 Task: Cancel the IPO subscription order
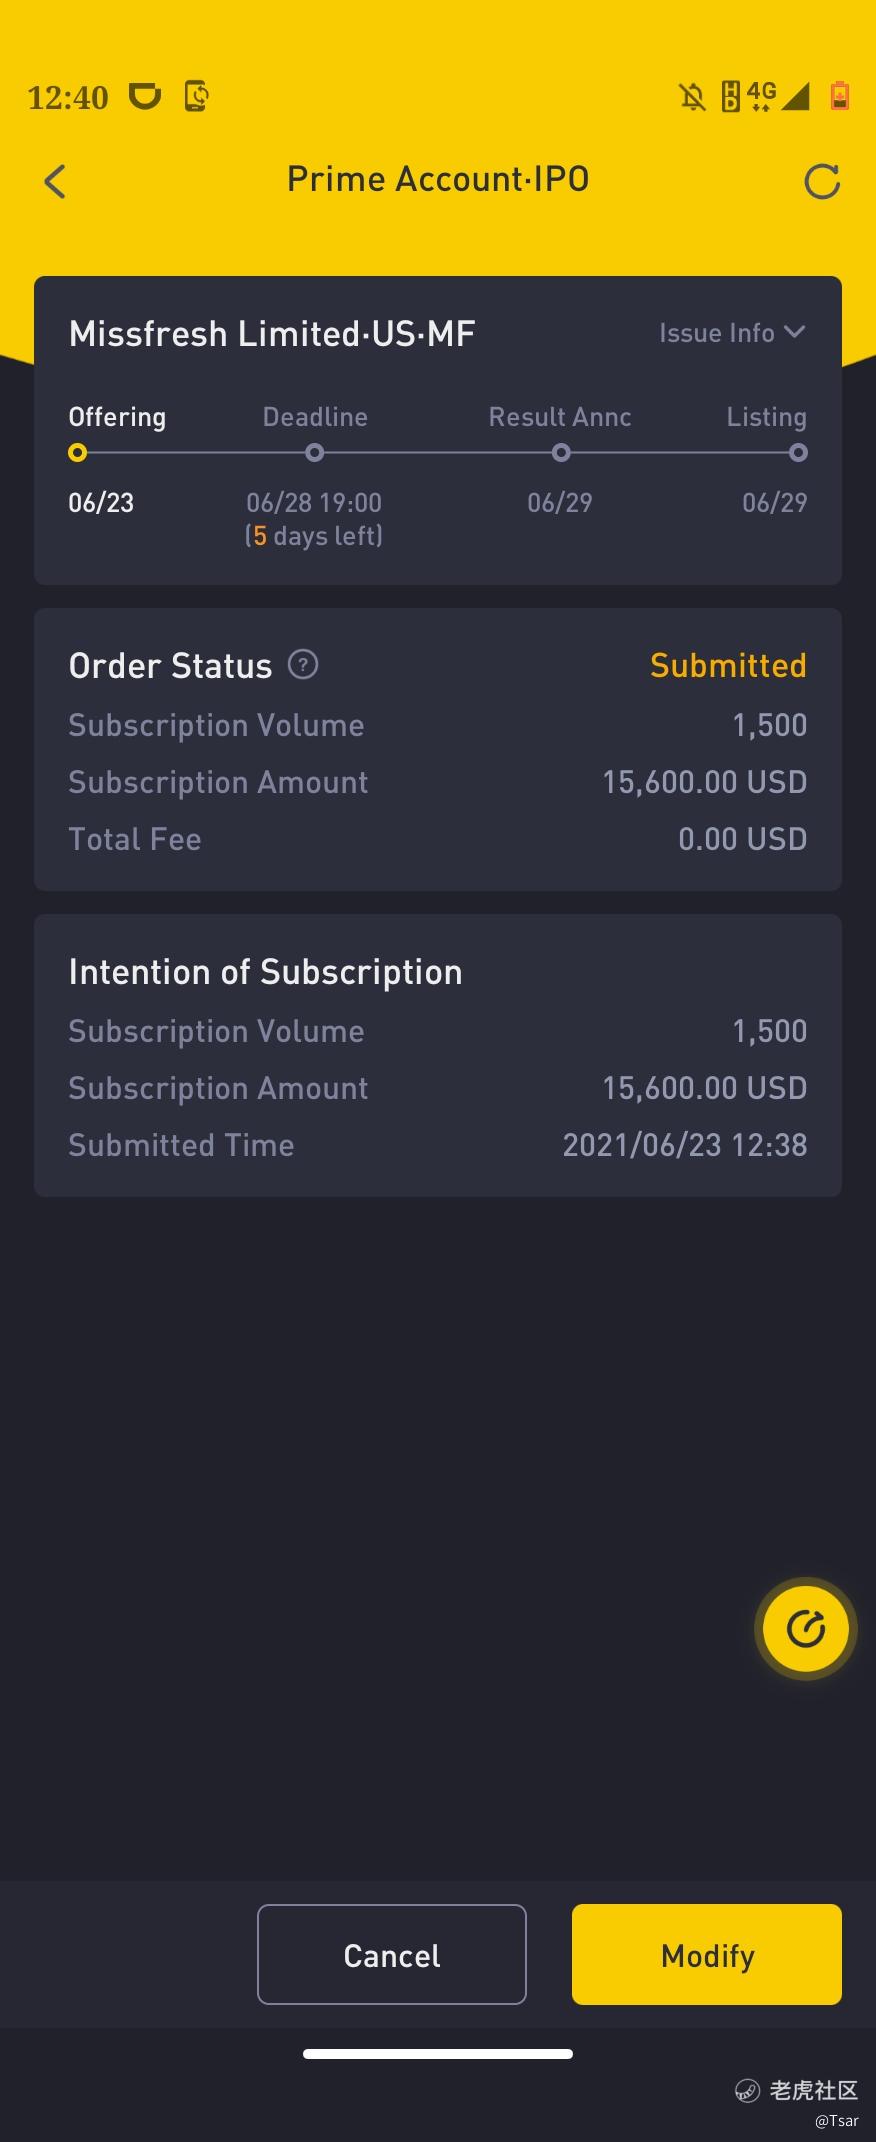pyautogui.click(x=391, y=1954)
